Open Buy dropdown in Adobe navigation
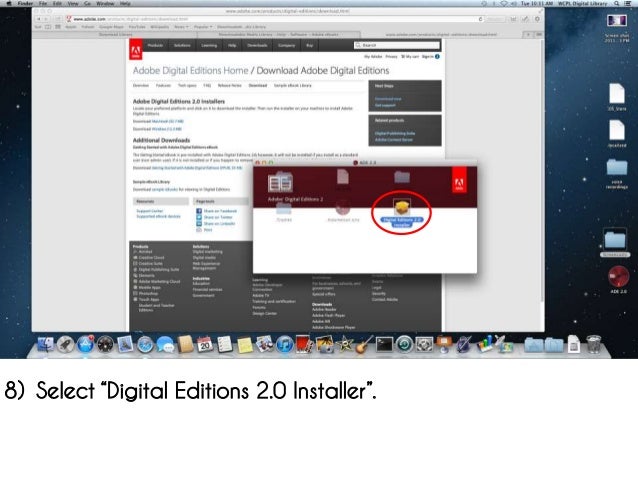The image size is (638, 479). pyautogui.click(x=310, y=45)
